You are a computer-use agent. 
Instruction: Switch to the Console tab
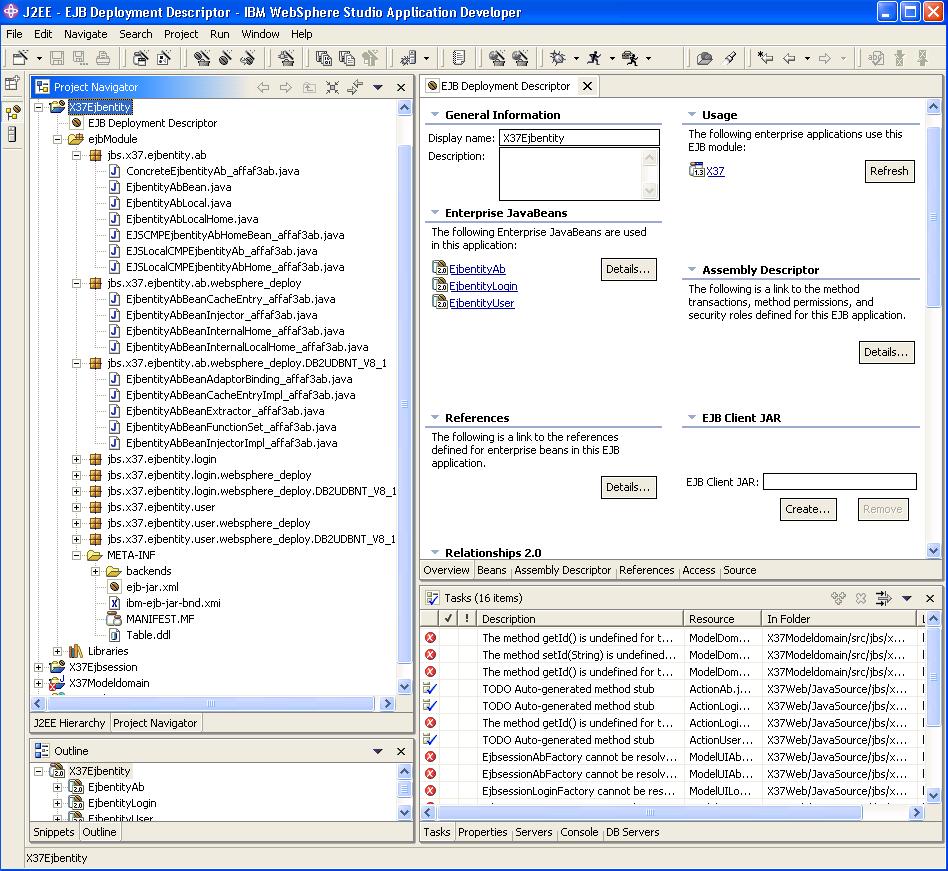coord(579,832)
